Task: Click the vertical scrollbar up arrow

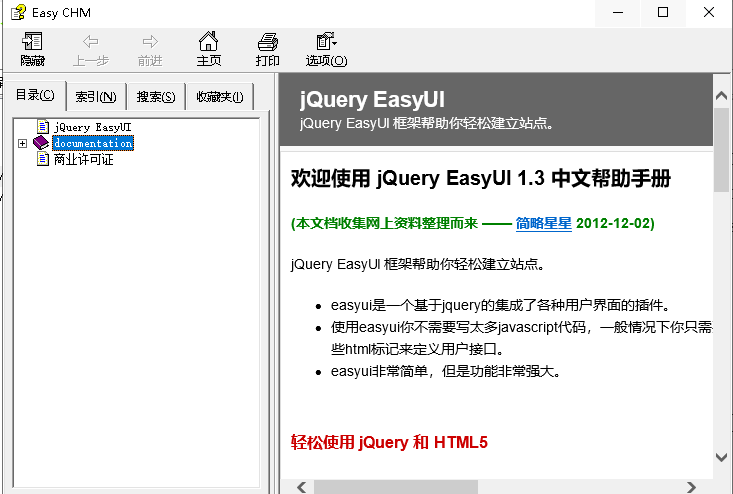Action: click(721, 96)
